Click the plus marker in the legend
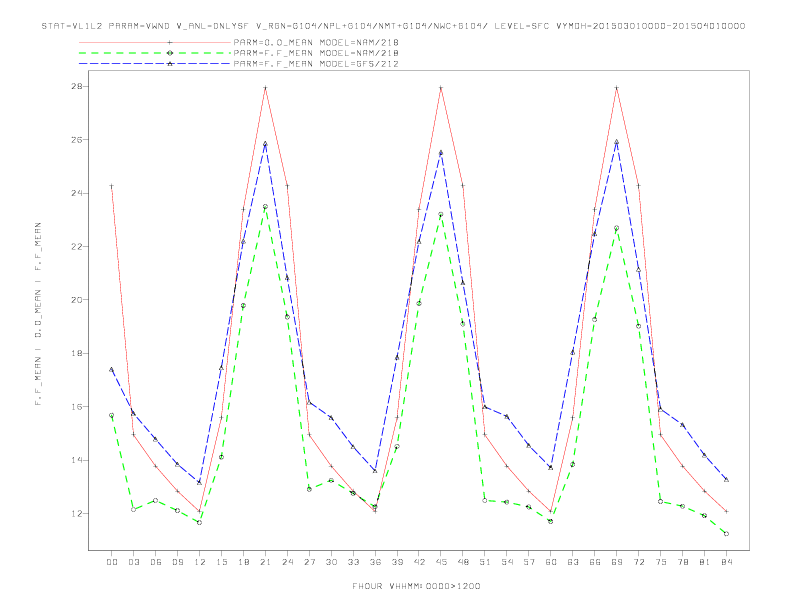Screen dimensions: 792x612 (170, 42)
